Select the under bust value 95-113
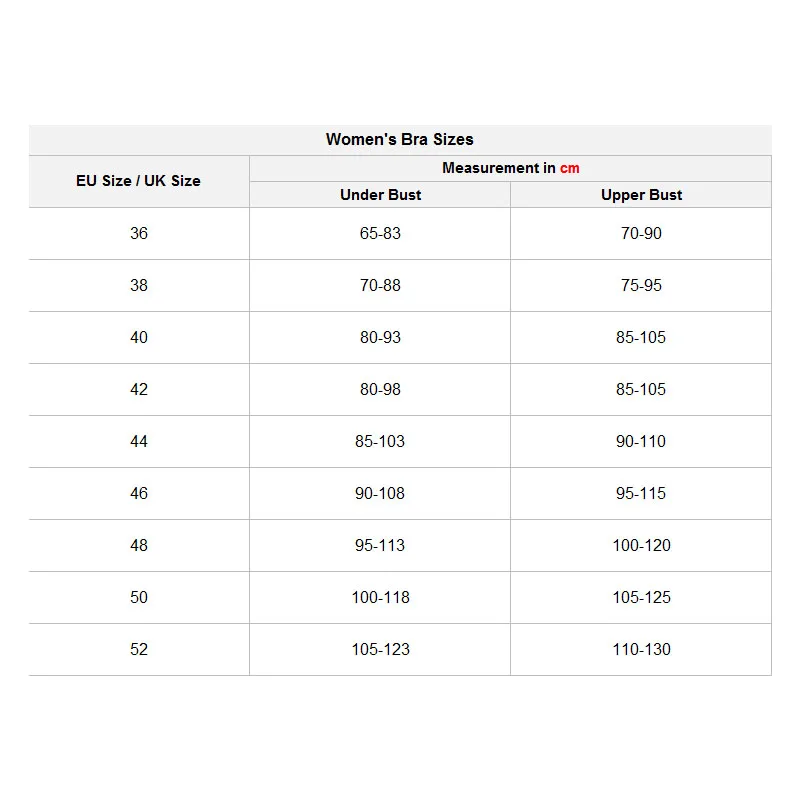This screenshot has width=800, height=800. pyautogui.click(x=380, y=545)
